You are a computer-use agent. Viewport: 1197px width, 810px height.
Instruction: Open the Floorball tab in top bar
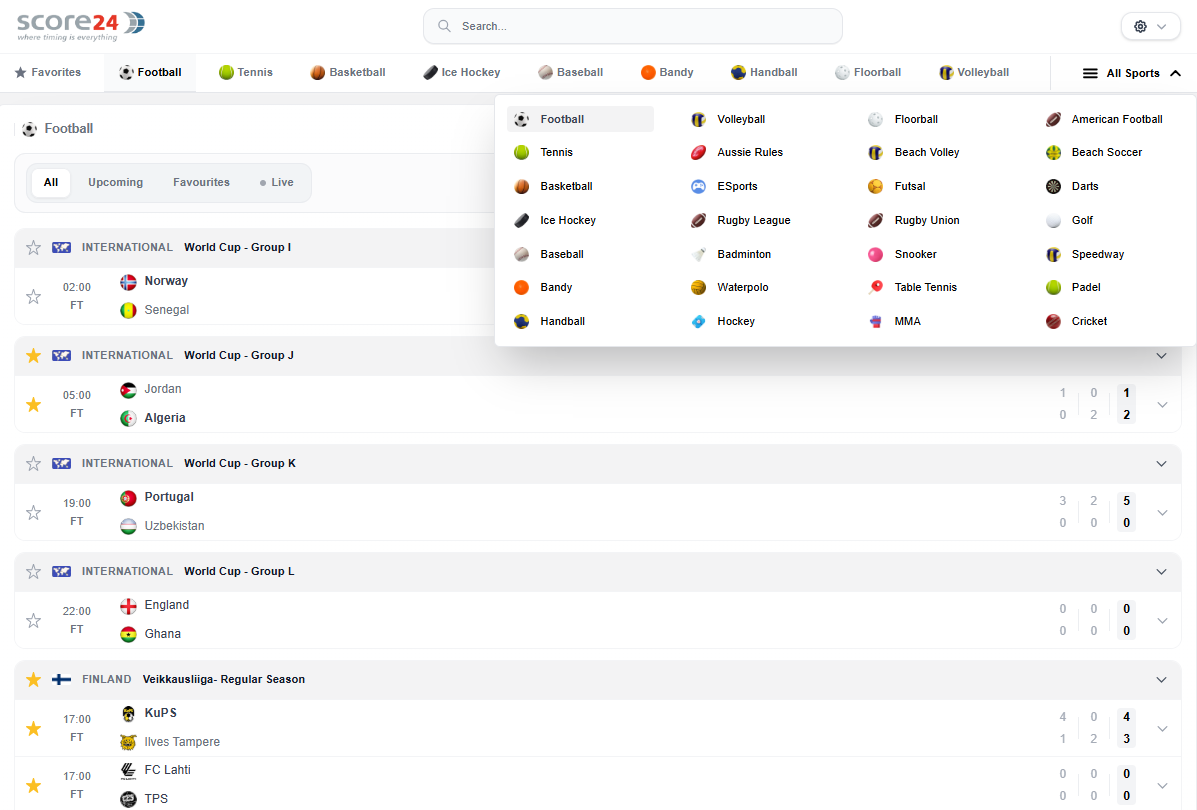click(868, 73)
